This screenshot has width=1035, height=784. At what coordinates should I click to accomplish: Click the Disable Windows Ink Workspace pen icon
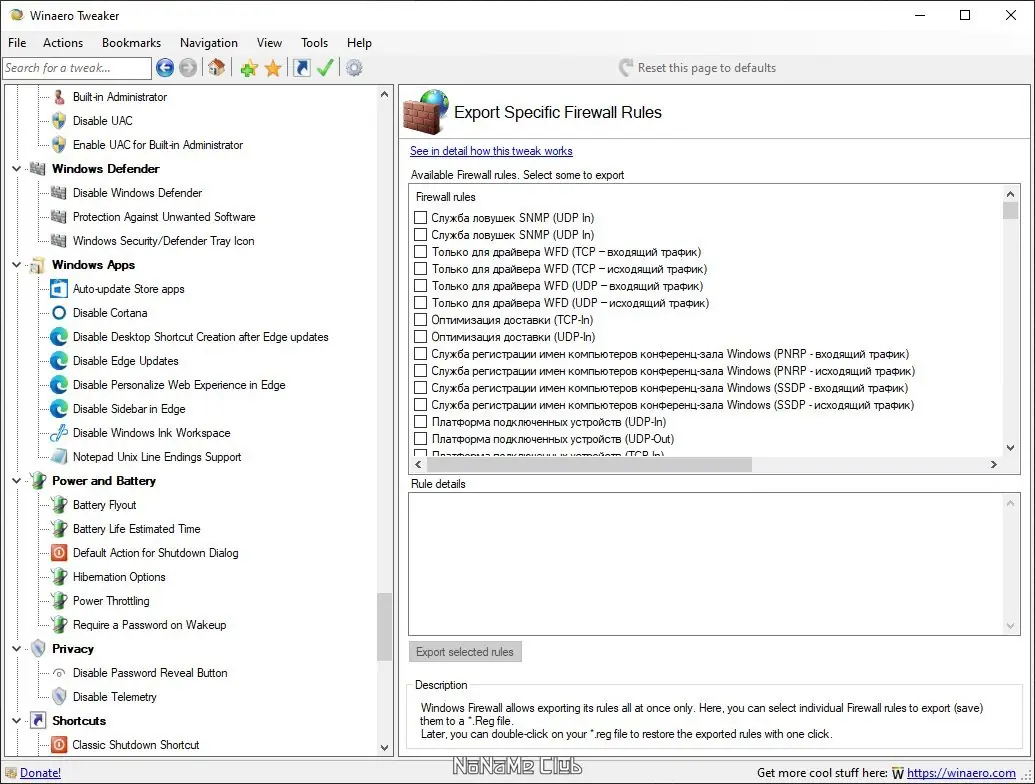(59, 433)
